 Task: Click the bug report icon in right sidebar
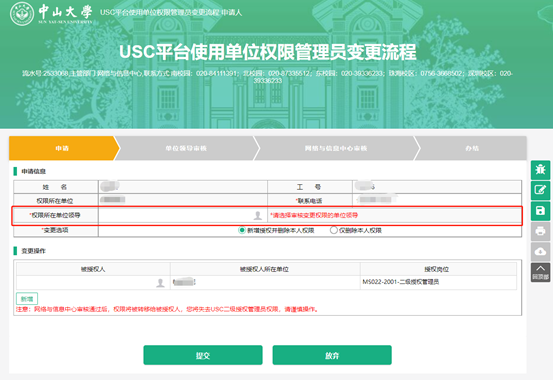(540, 170)
